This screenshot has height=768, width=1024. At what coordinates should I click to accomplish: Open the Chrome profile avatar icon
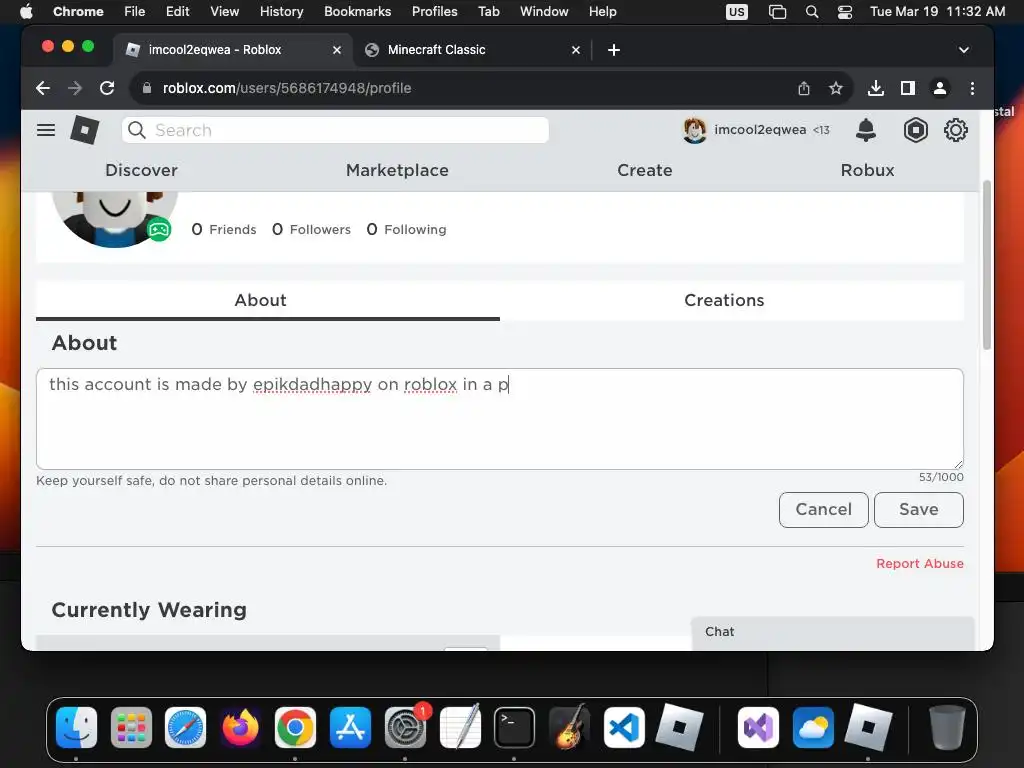(940, 88)
